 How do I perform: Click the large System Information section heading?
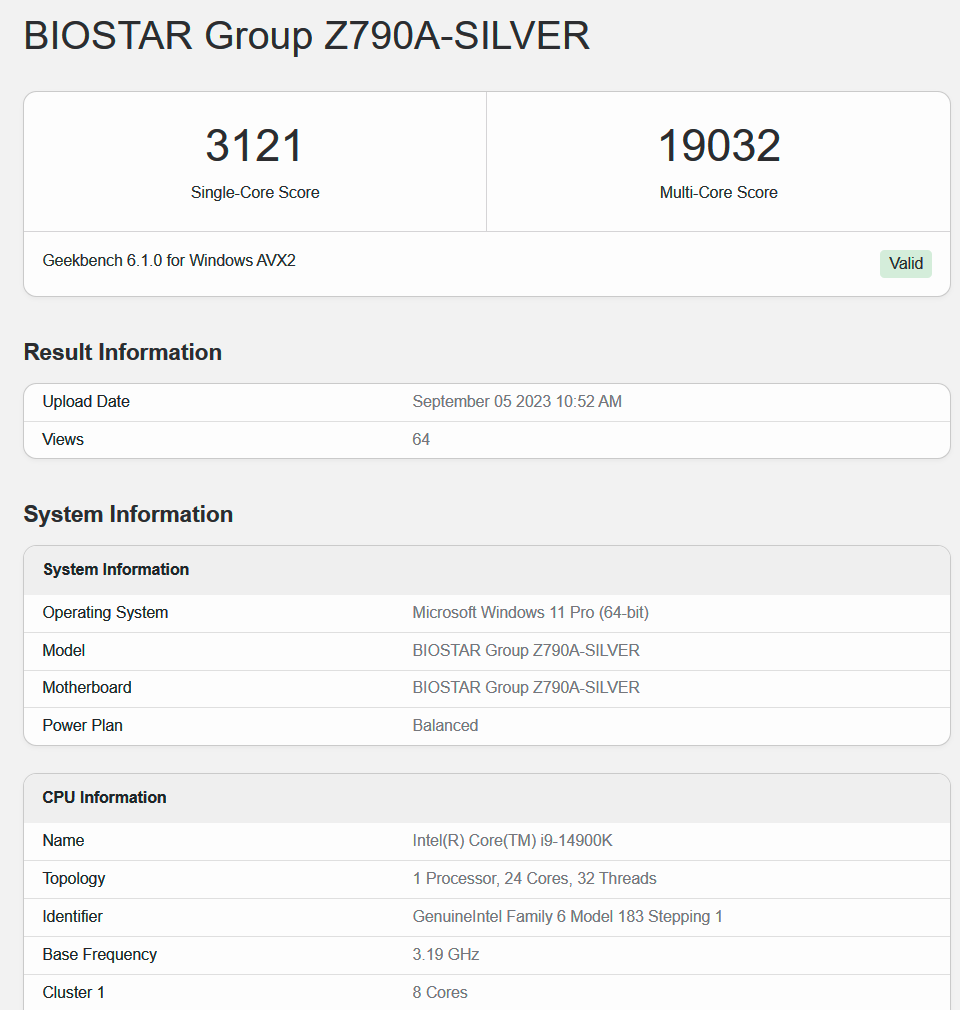tap(128, 514)
